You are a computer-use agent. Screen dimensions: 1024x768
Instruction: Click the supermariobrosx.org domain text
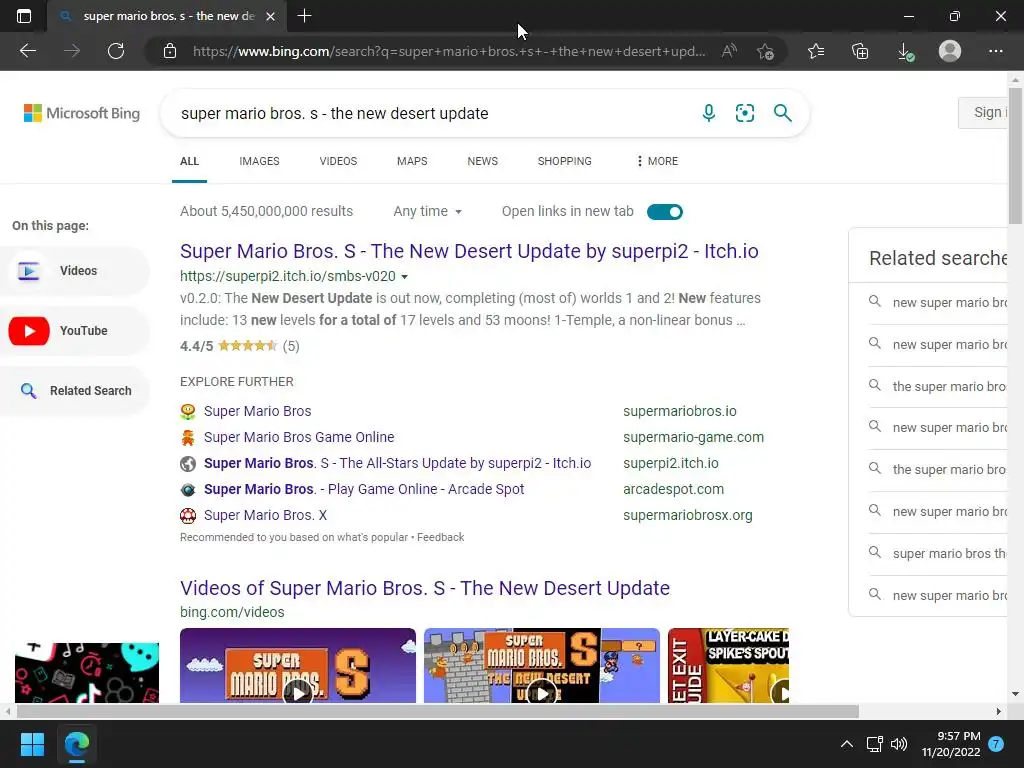click(688, 516)
